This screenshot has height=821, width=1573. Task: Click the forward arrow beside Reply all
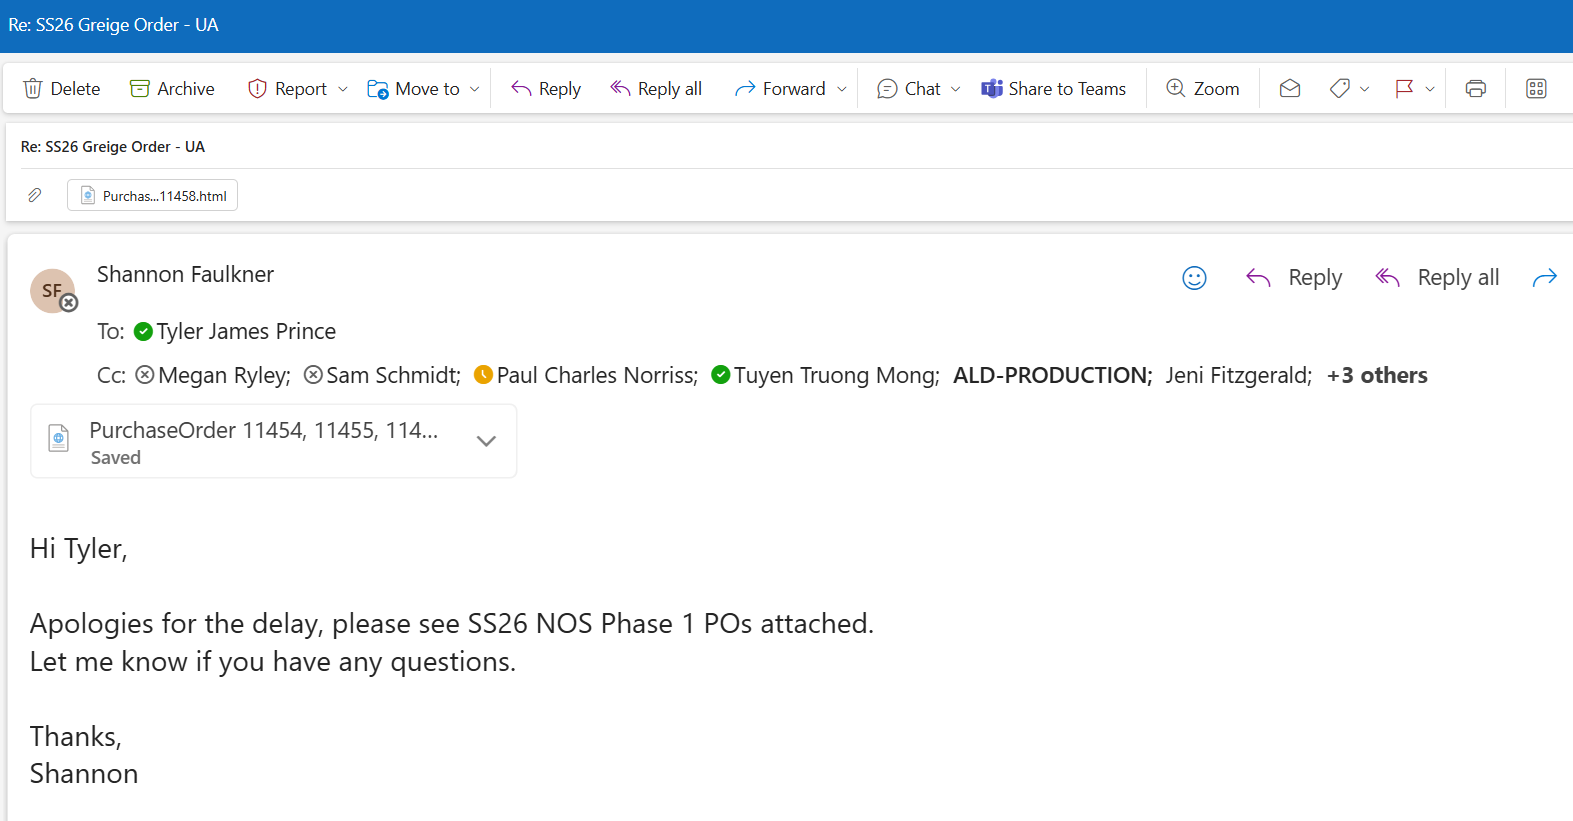click(1544, 278)
